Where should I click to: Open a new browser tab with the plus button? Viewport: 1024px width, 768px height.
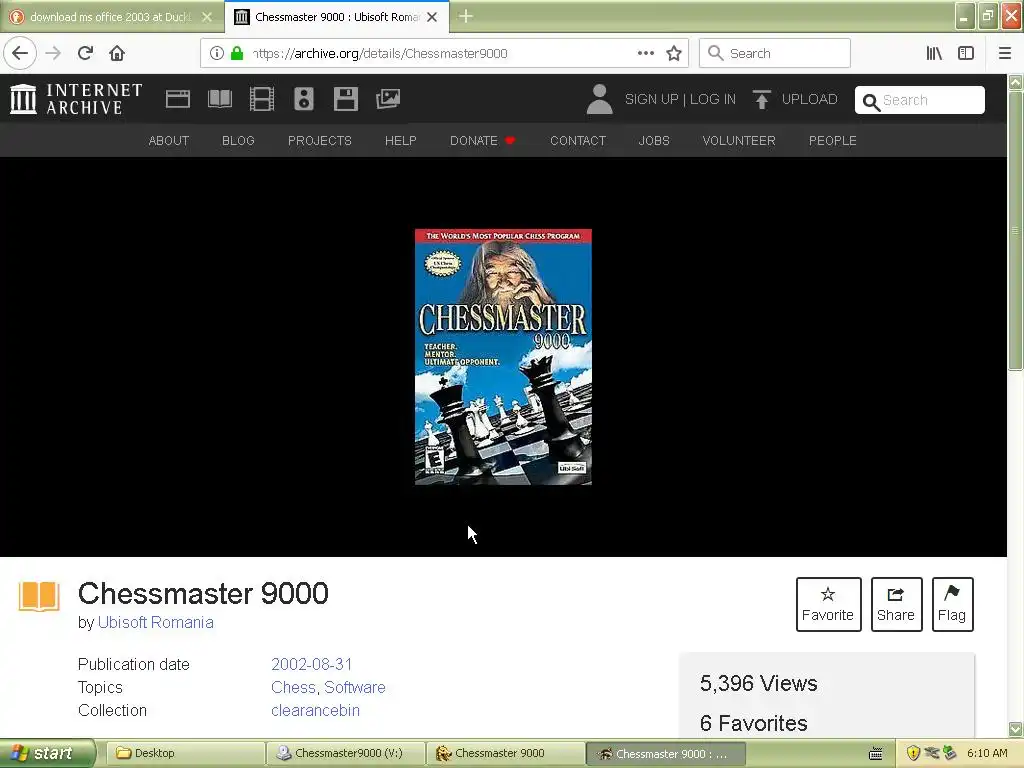click(x=466, y=16)
